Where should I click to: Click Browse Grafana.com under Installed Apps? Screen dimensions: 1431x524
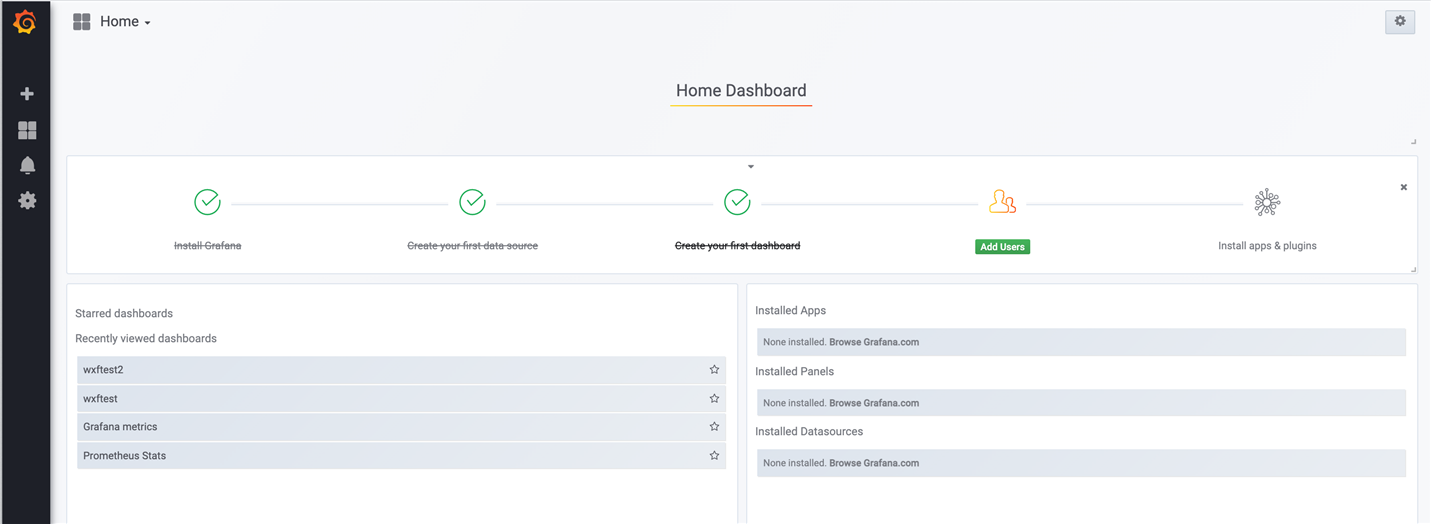pyautogui.click(x=874, y=342)
